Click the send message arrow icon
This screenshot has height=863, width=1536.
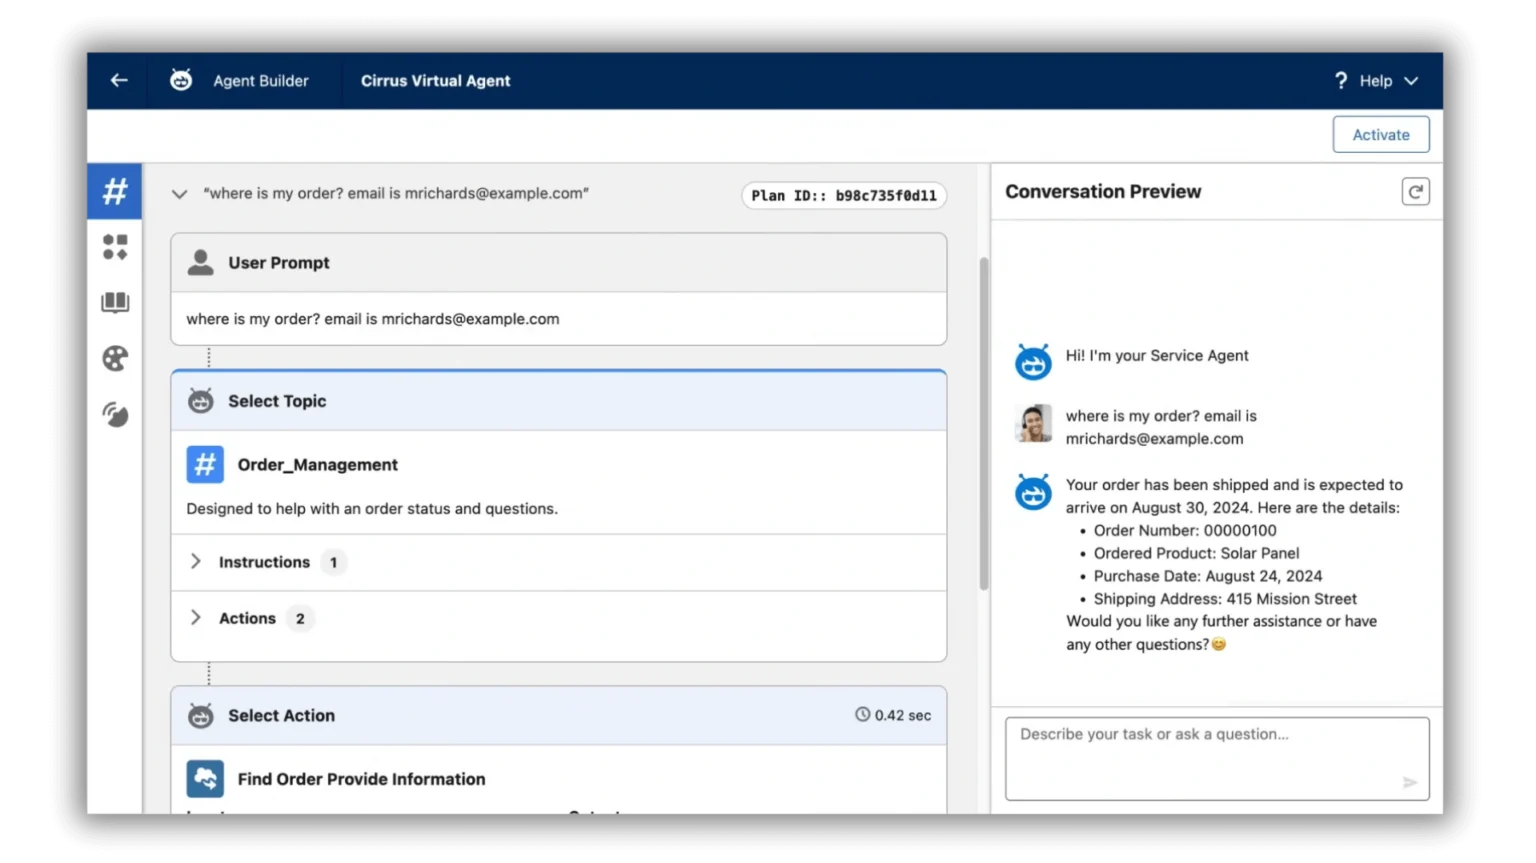pyautogui.click(x=1409, y=782)
